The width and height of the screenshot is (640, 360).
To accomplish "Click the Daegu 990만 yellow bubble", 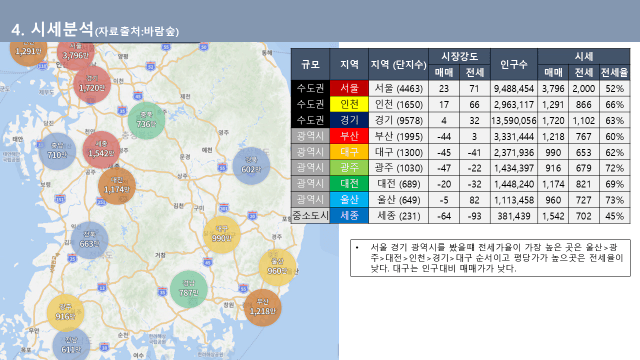I will click(x=222, y=235).
